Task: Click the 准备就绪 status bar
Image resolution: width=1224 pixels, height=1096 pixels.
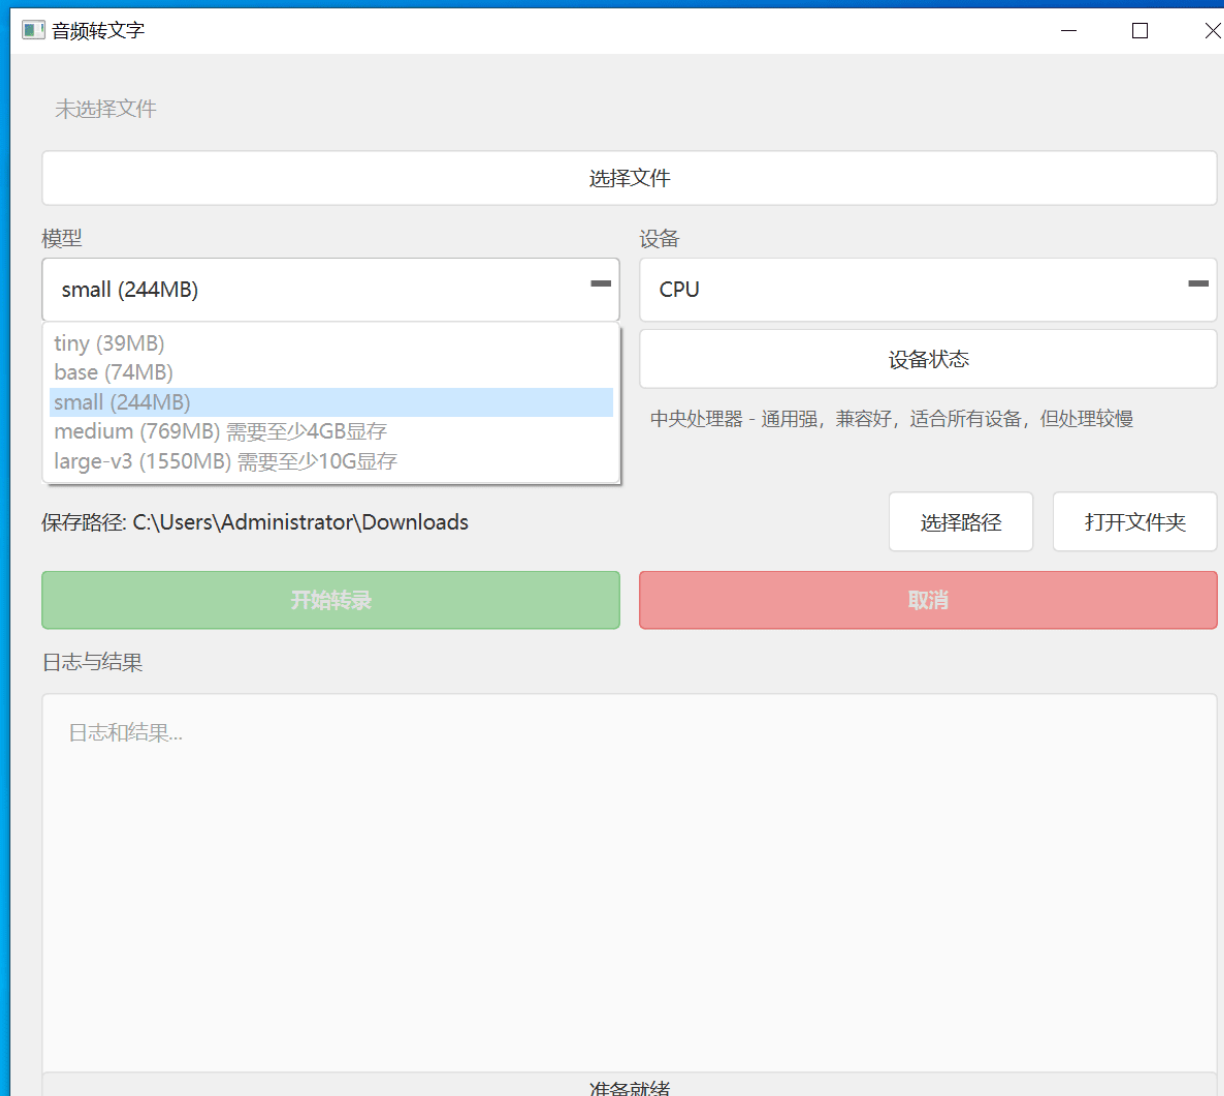Action: pyautogui.click(x=629, y=1086)
